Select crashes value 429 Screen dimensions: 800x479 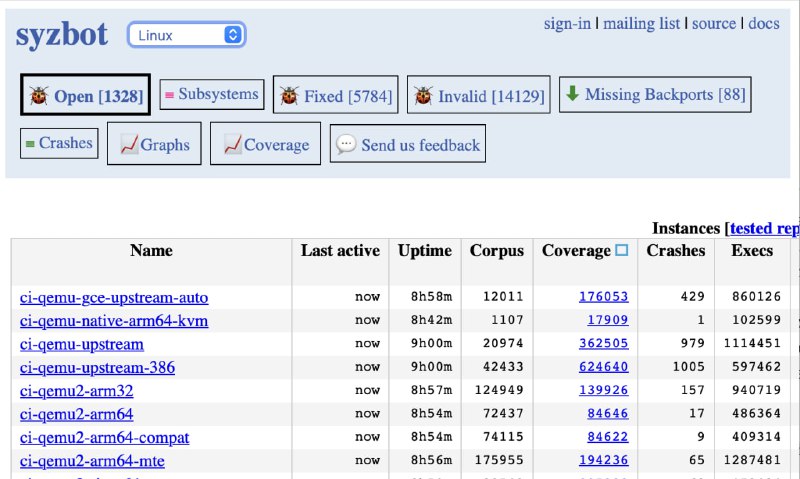[x=693, y=296]
